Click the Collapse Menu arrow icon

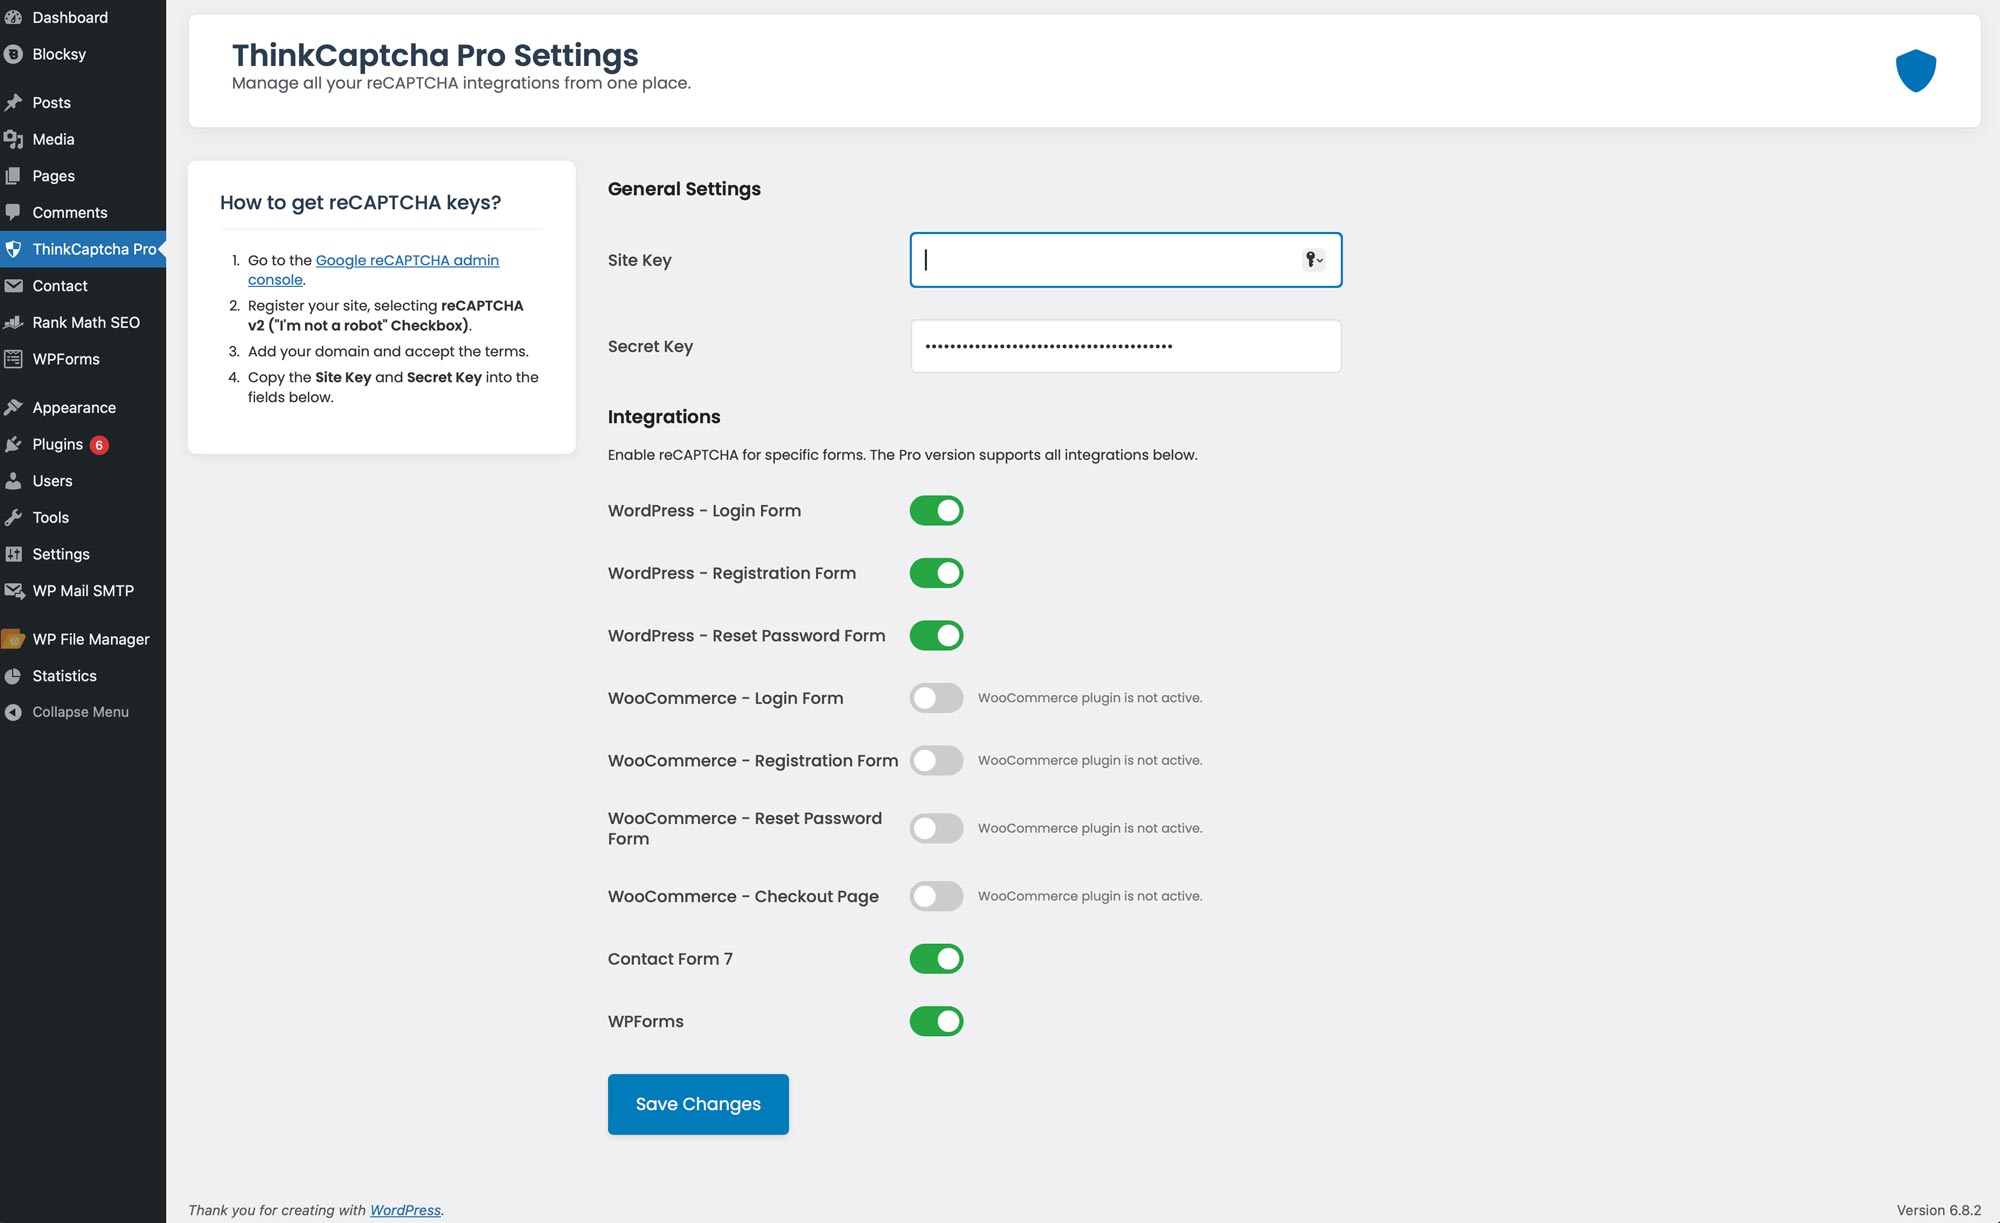[x=13, y=712]
